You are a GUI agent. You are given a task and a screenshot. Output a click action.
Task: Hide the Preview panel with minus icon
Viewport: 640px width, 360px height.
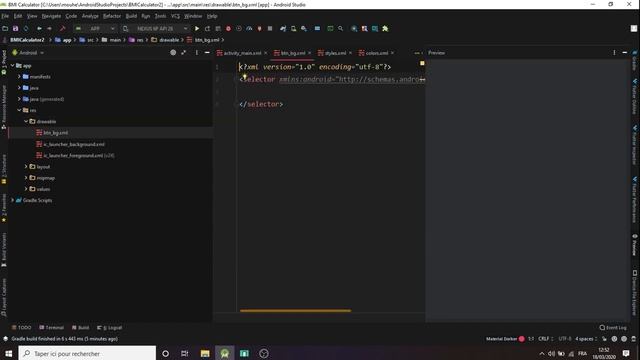tap(624, 53)
